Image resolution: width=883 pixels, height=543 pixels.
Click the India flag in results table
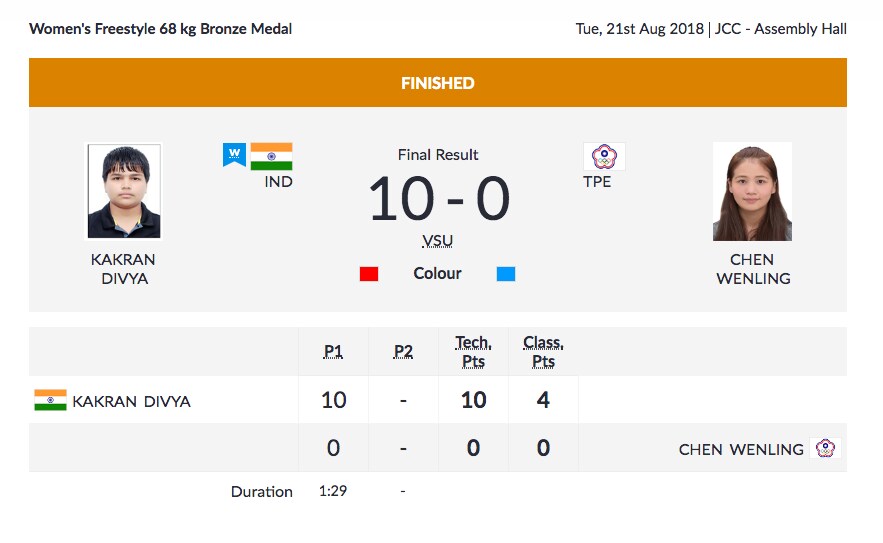[50, 401]
